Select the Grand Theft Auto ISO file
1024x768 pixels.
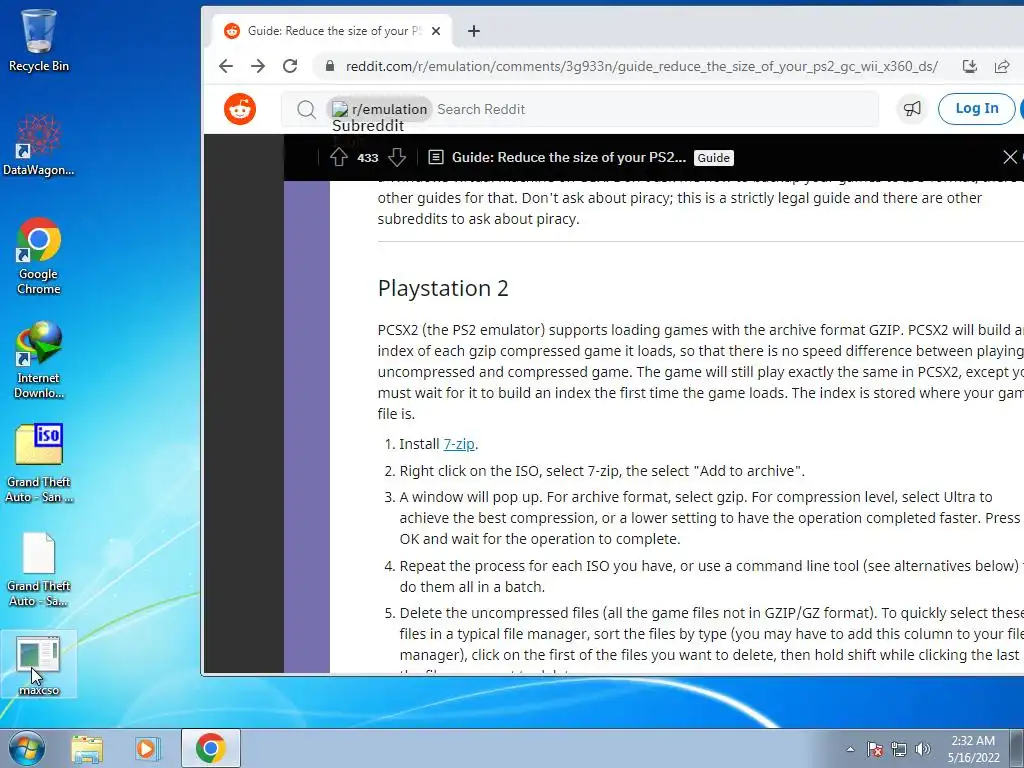click(x=39, y=464)
